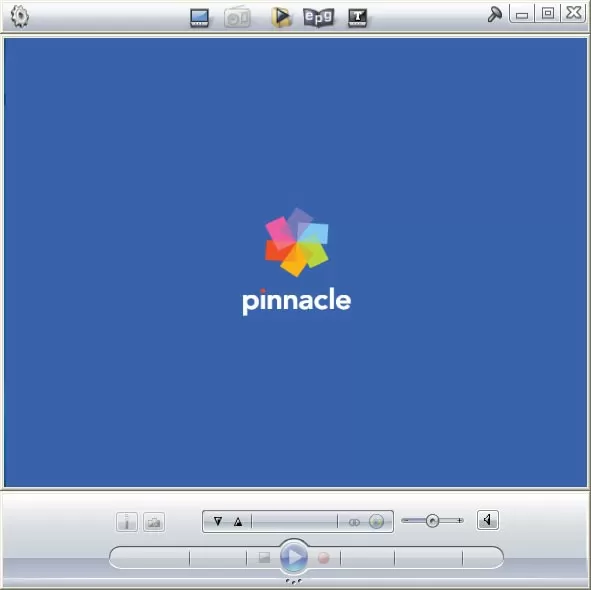Open the settings gear menu
The height and width of the screenshot is (590, 591).
19,17
